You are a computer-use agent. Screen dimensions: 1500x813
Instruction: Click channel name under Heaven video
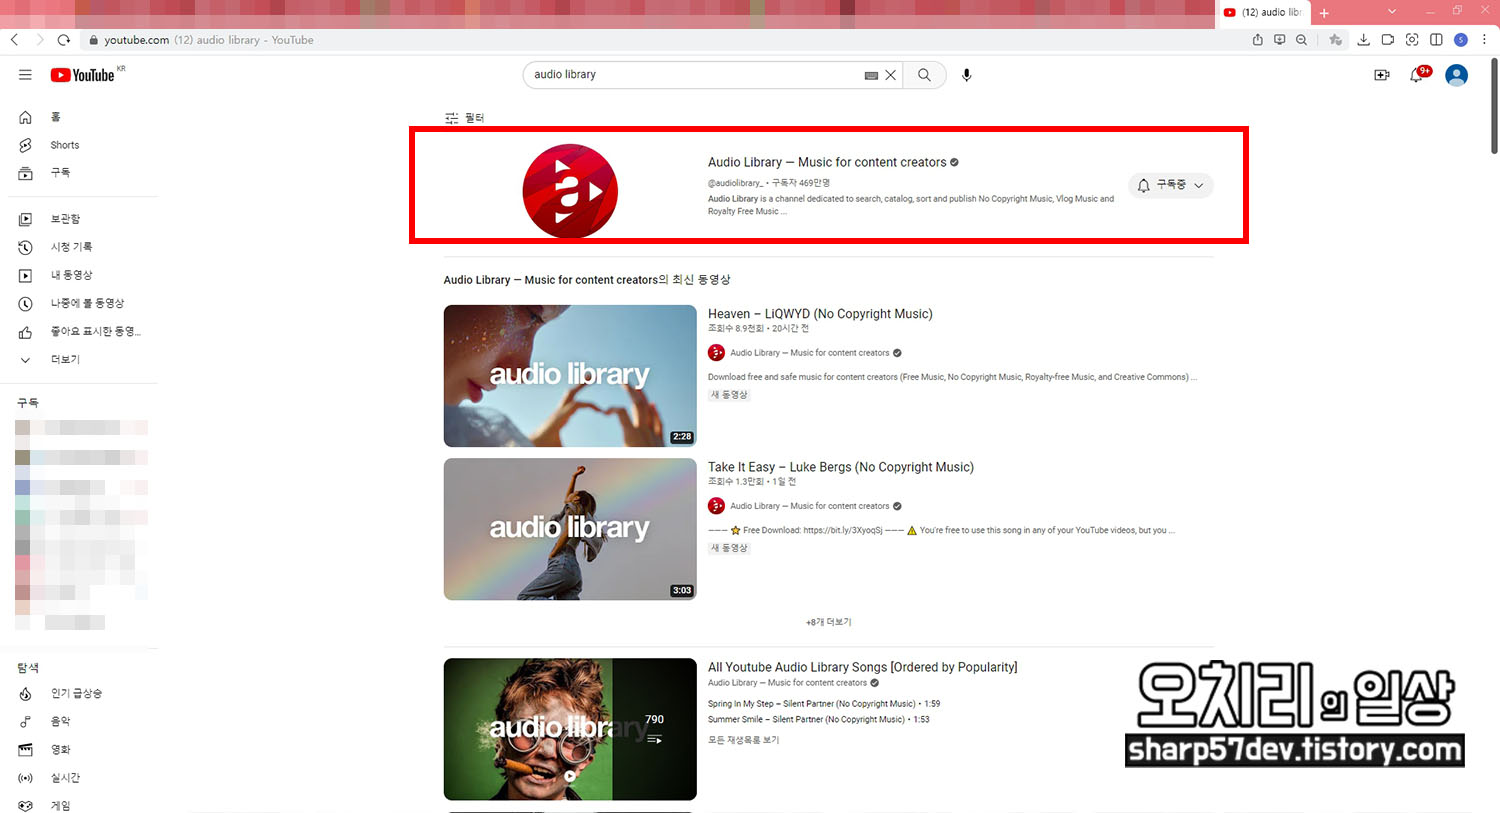[809, 353]
